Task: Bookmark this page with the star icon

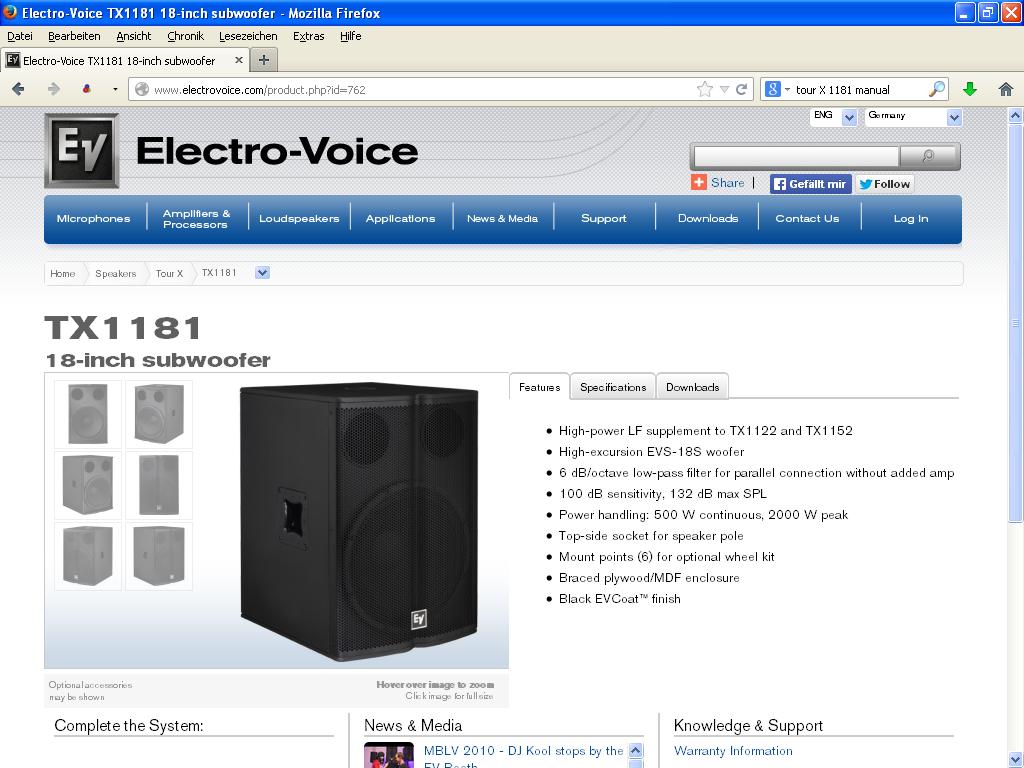Action: [705, 89]
